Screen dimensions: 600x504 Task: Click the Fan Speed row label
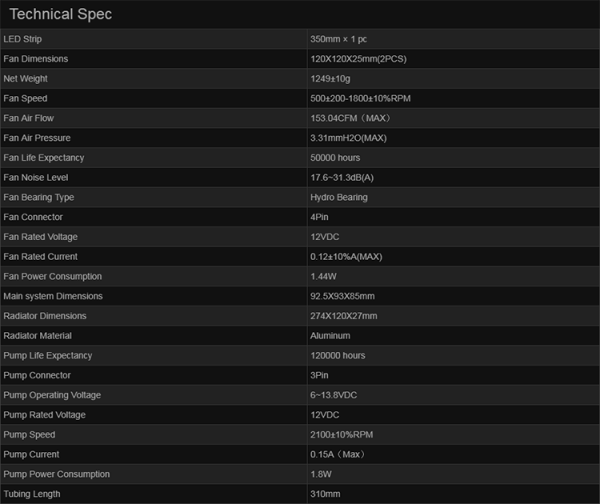pyautogui.click(x=26, y=98)
